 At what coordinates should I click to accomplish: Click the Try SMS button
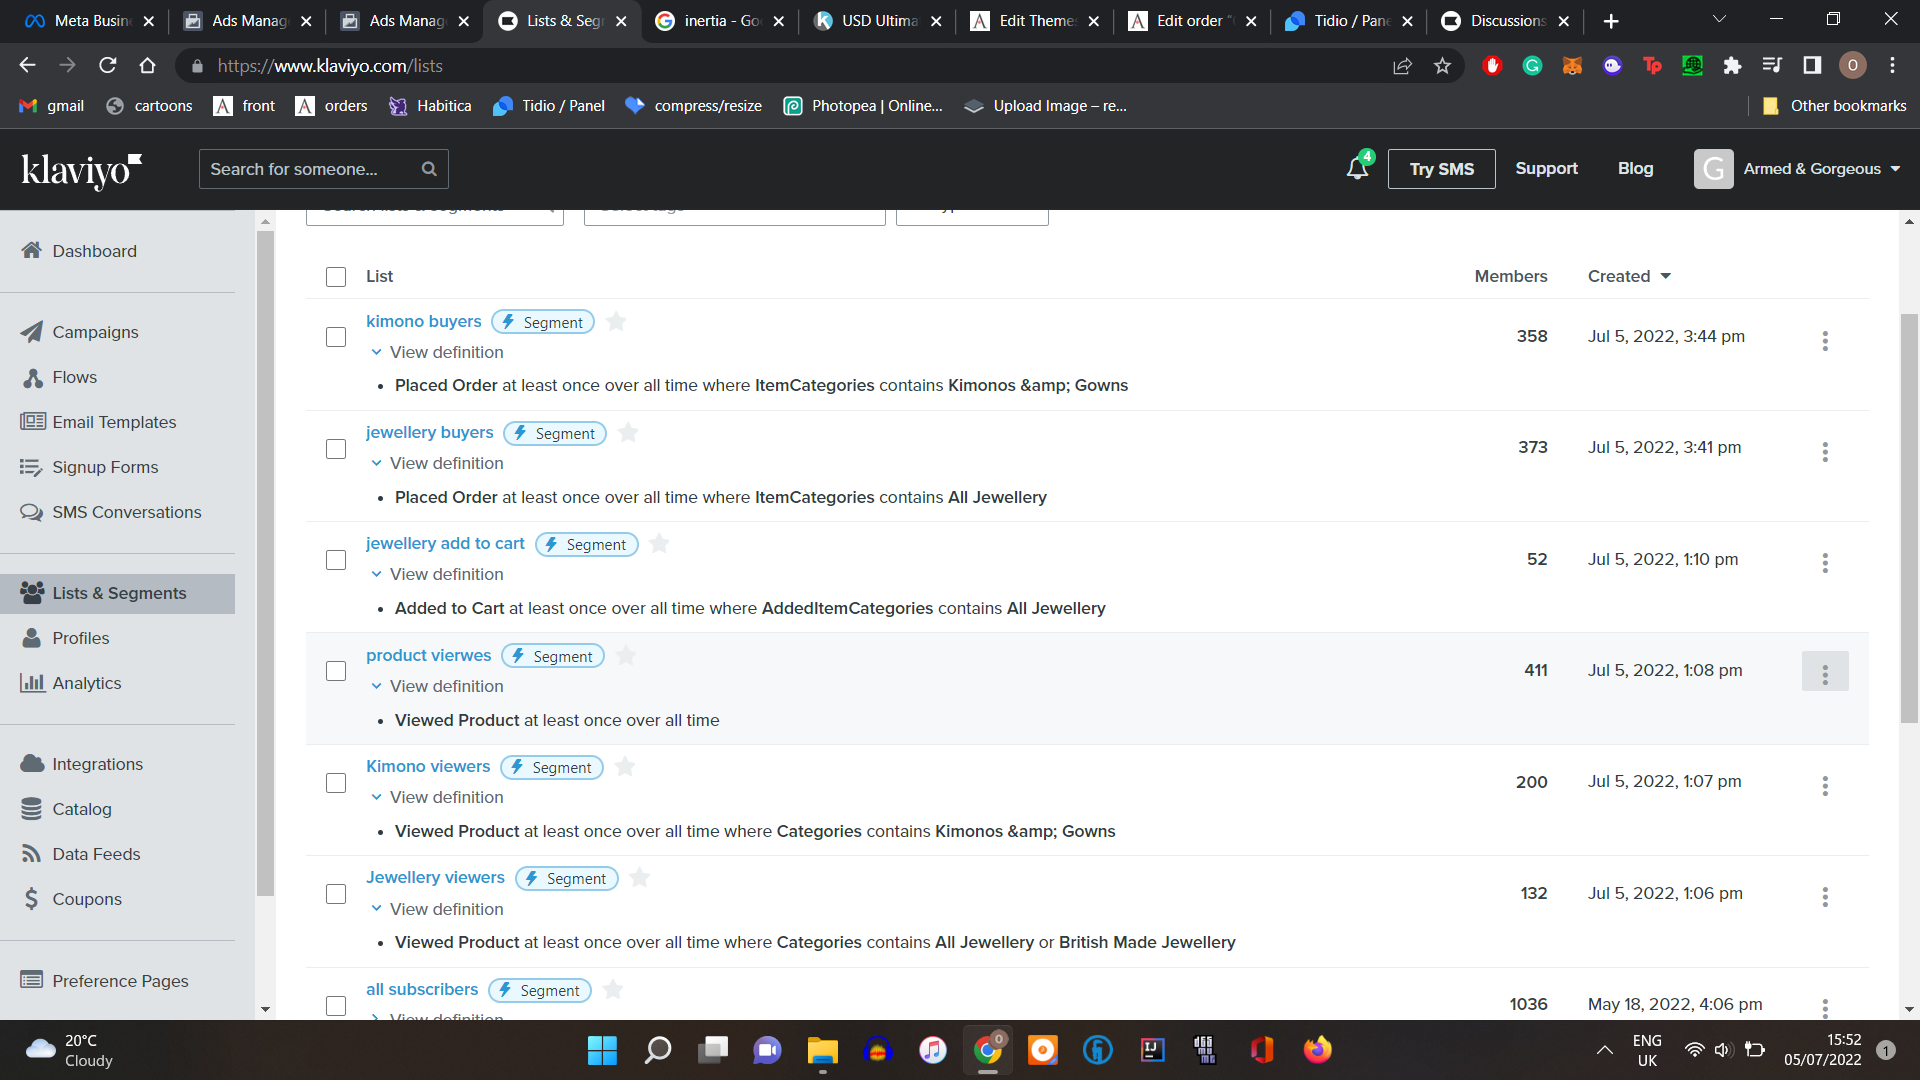pyautogui.click(x=1441, y=169)
